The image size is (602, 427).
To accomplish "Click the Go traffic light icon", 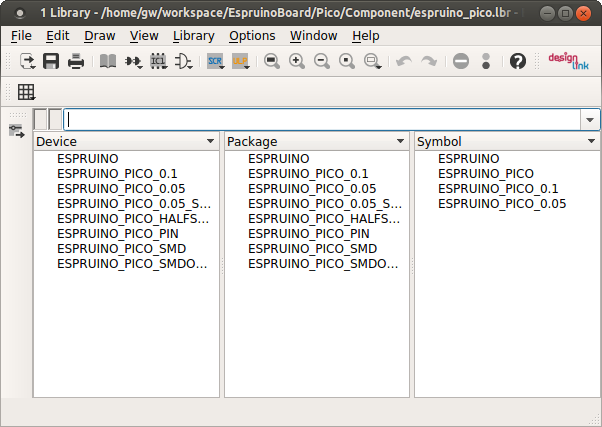I will coord(486,61).
